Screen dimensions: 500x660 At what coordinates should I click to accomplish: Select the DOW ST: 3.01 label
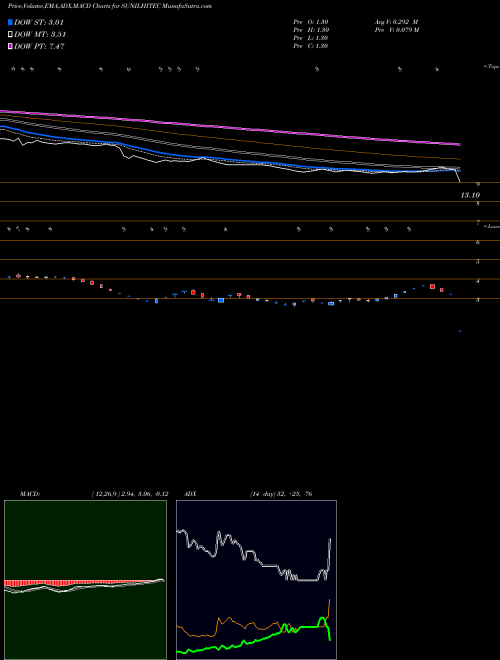click(39, 22)
